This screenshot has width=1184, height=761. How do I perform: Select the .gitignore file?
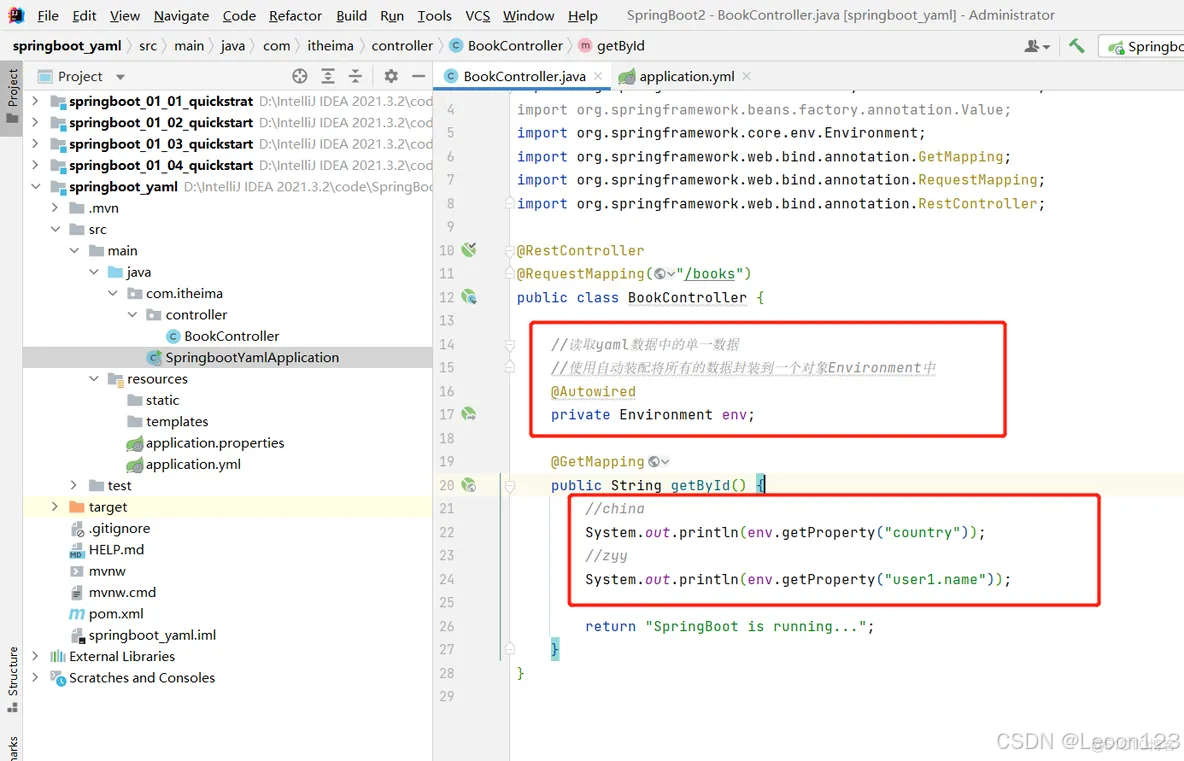[119, 528]
